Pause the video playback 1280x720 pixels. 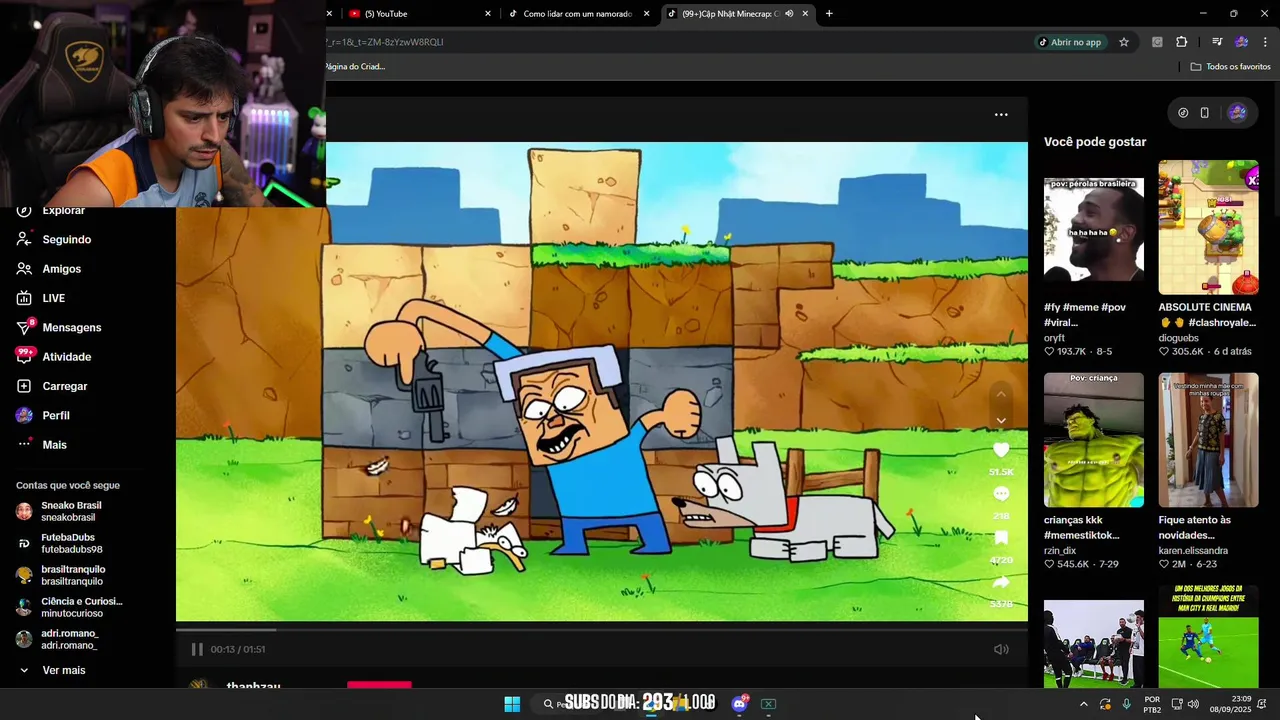(197, 649)
